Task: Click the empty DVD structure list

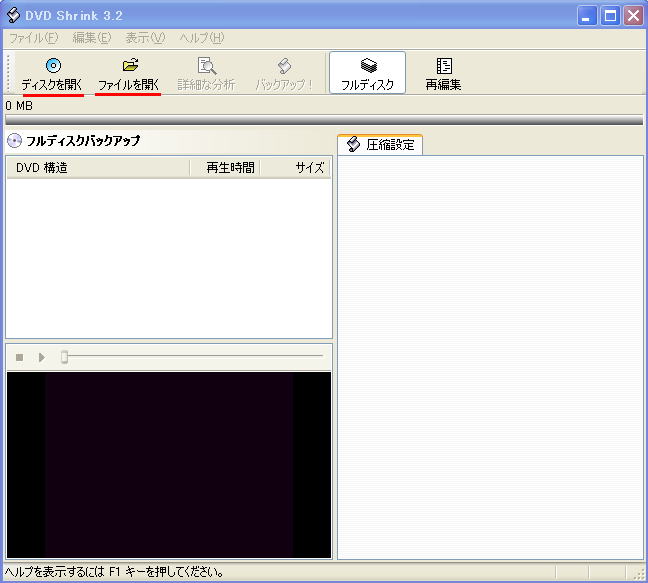Action: [x=169, y=258]
